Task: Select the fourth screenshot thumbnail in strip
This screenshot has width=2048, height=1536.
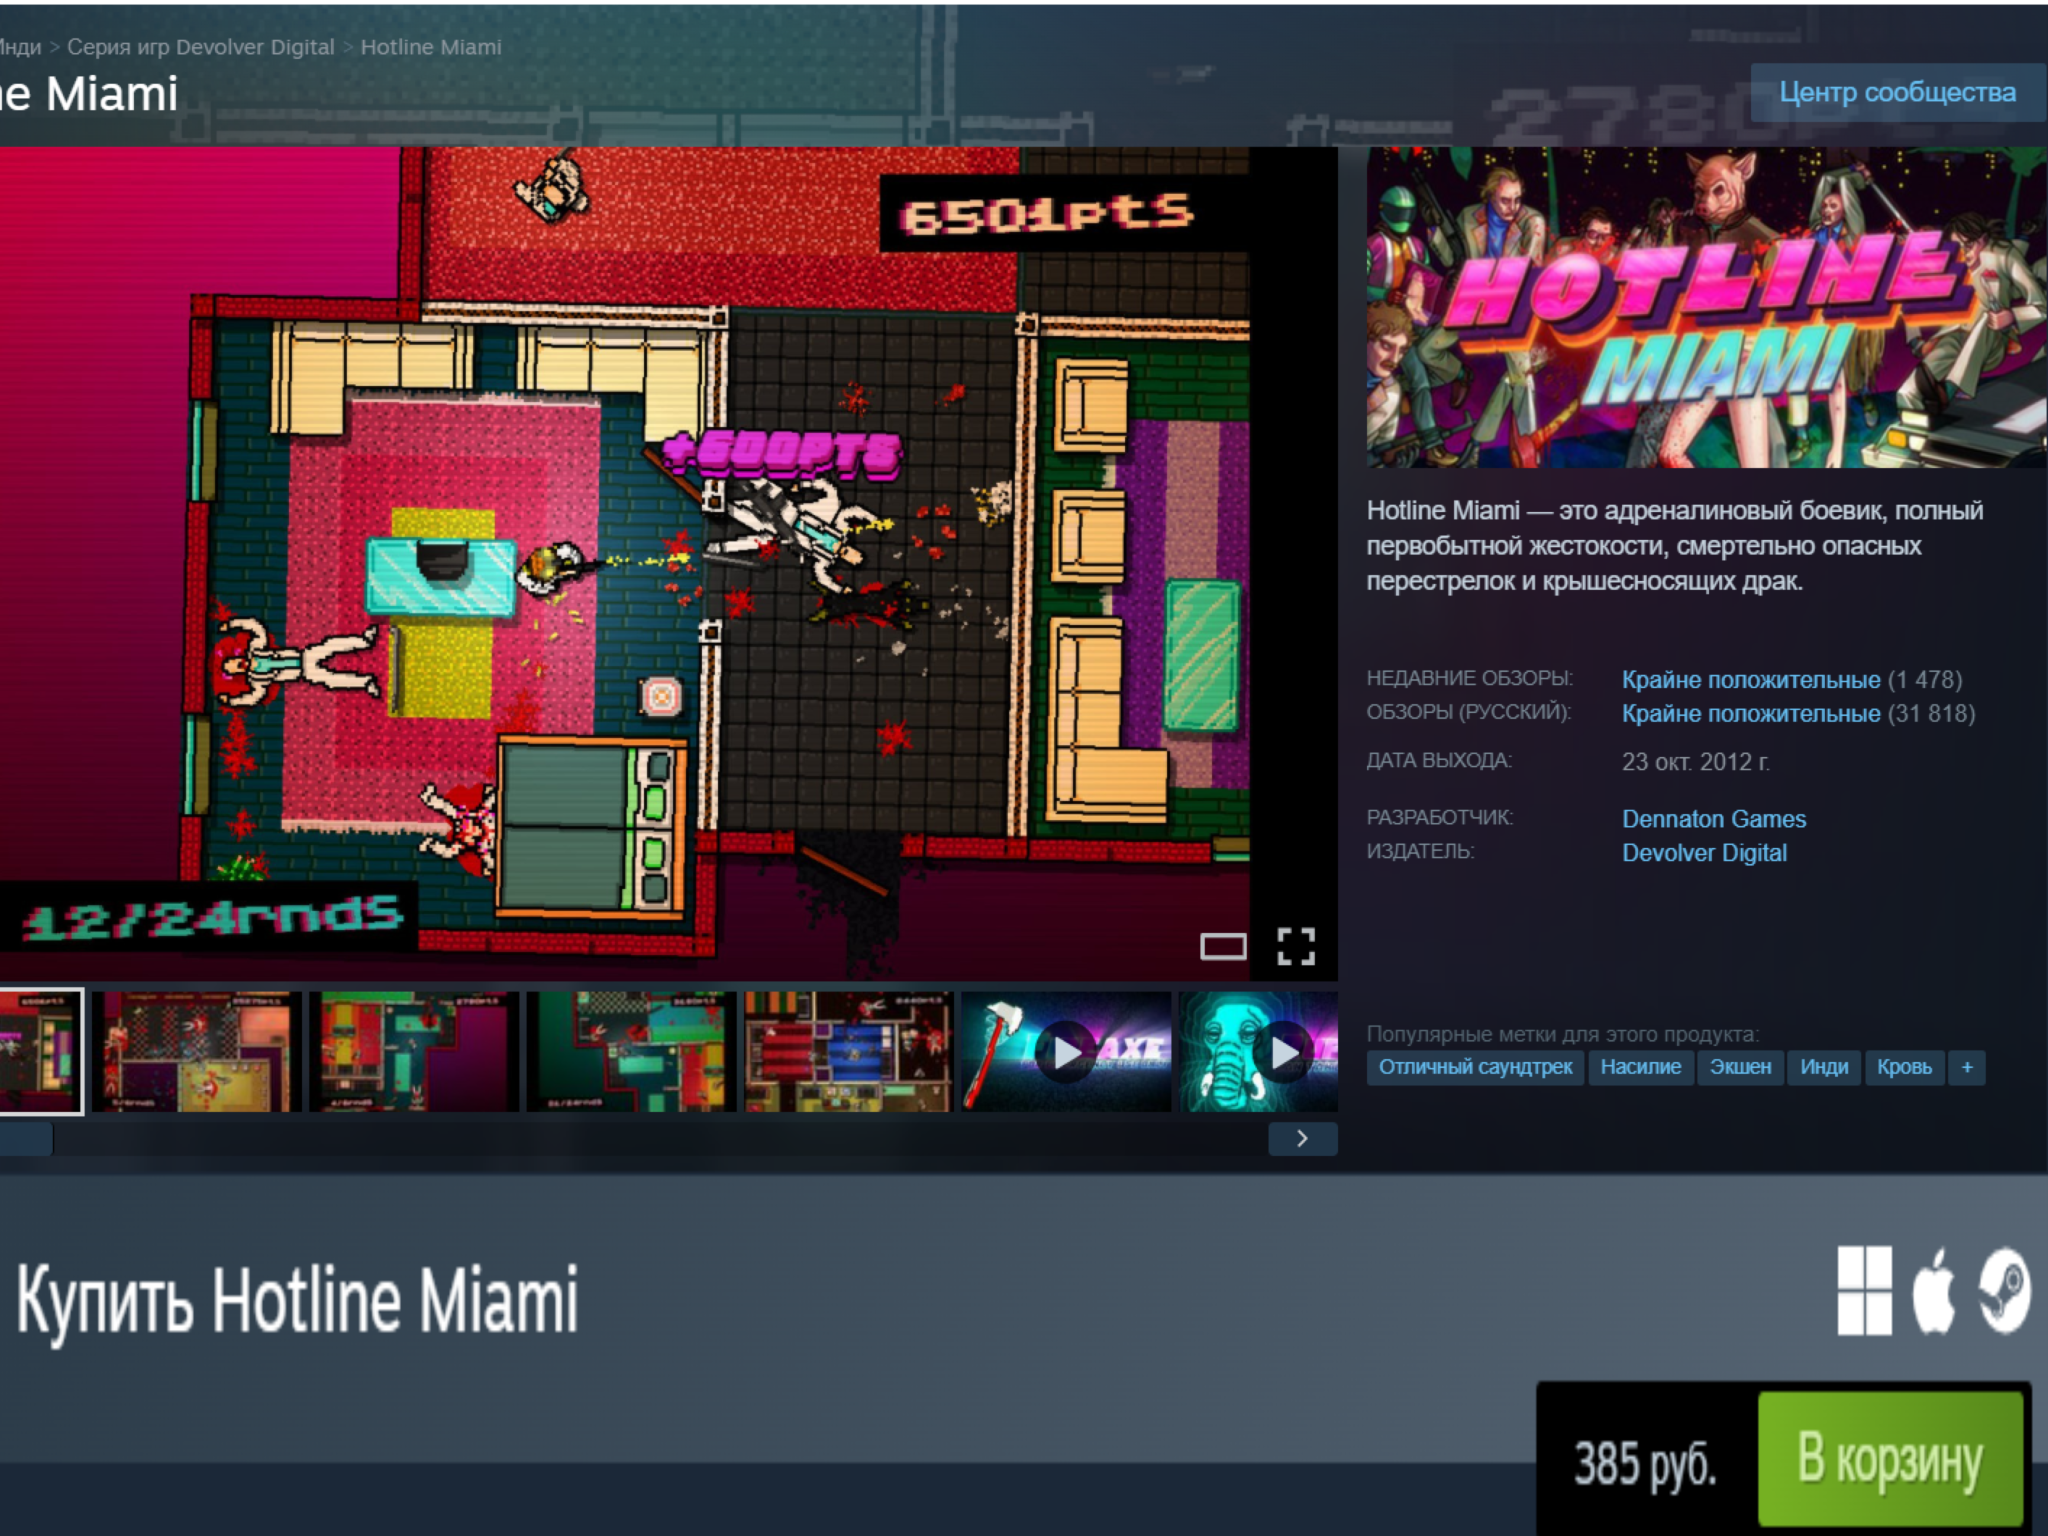Action: coord(632,1051)
